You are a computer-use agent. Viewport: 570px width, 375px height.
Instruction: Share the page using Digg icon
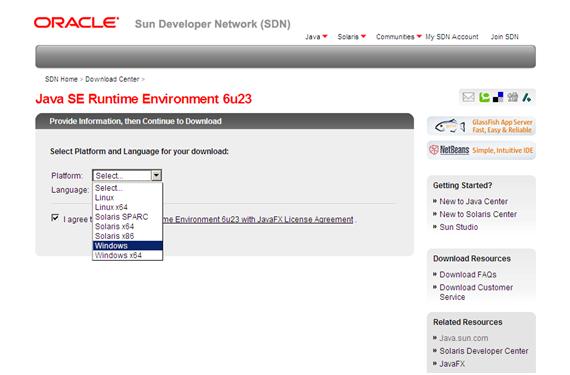(x=513, y=97)
